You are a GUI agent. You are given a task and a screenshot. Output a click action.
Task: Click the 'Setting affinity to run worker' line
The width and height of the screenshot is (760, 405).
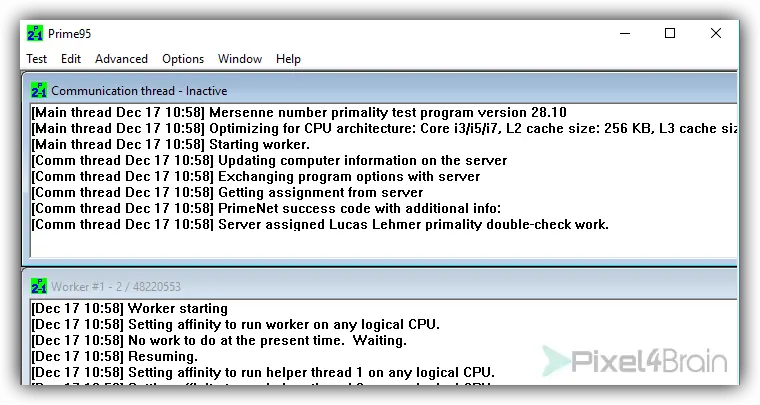[x=236, y=325]
